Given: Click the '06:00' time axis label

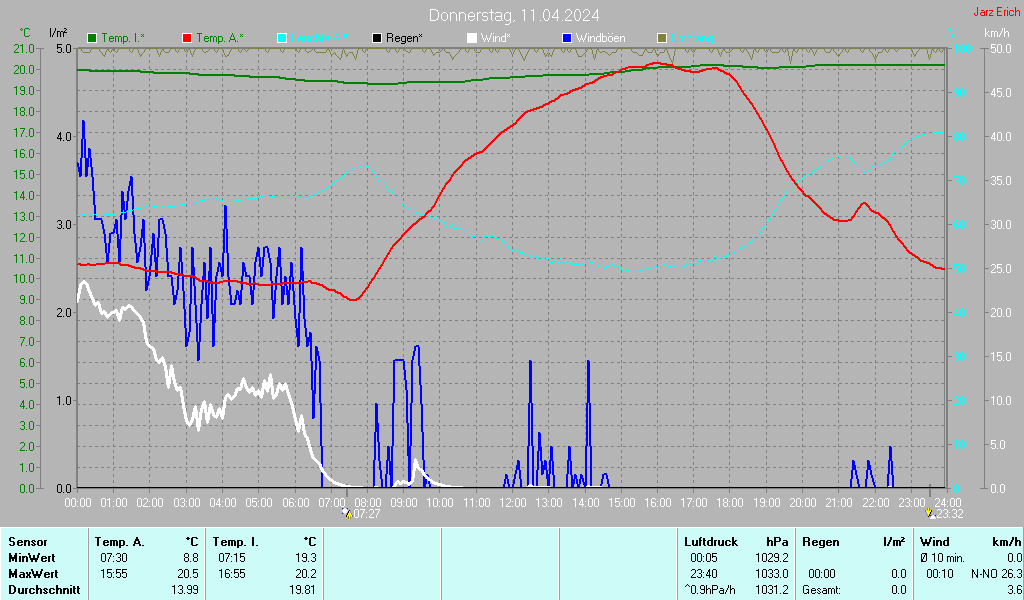Looking at the screenshot, I should 295,503.
